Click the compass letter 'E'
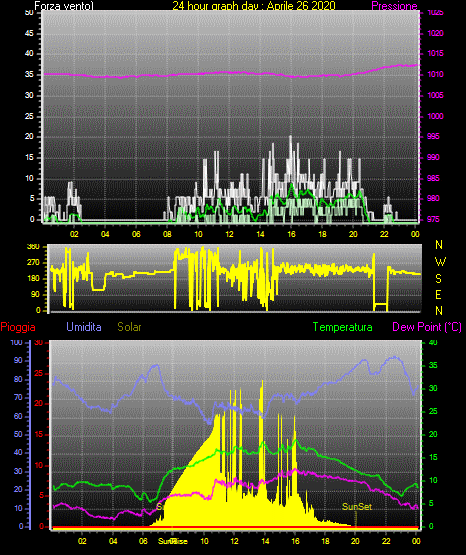The image size is (466, 555). click(438, 294)
